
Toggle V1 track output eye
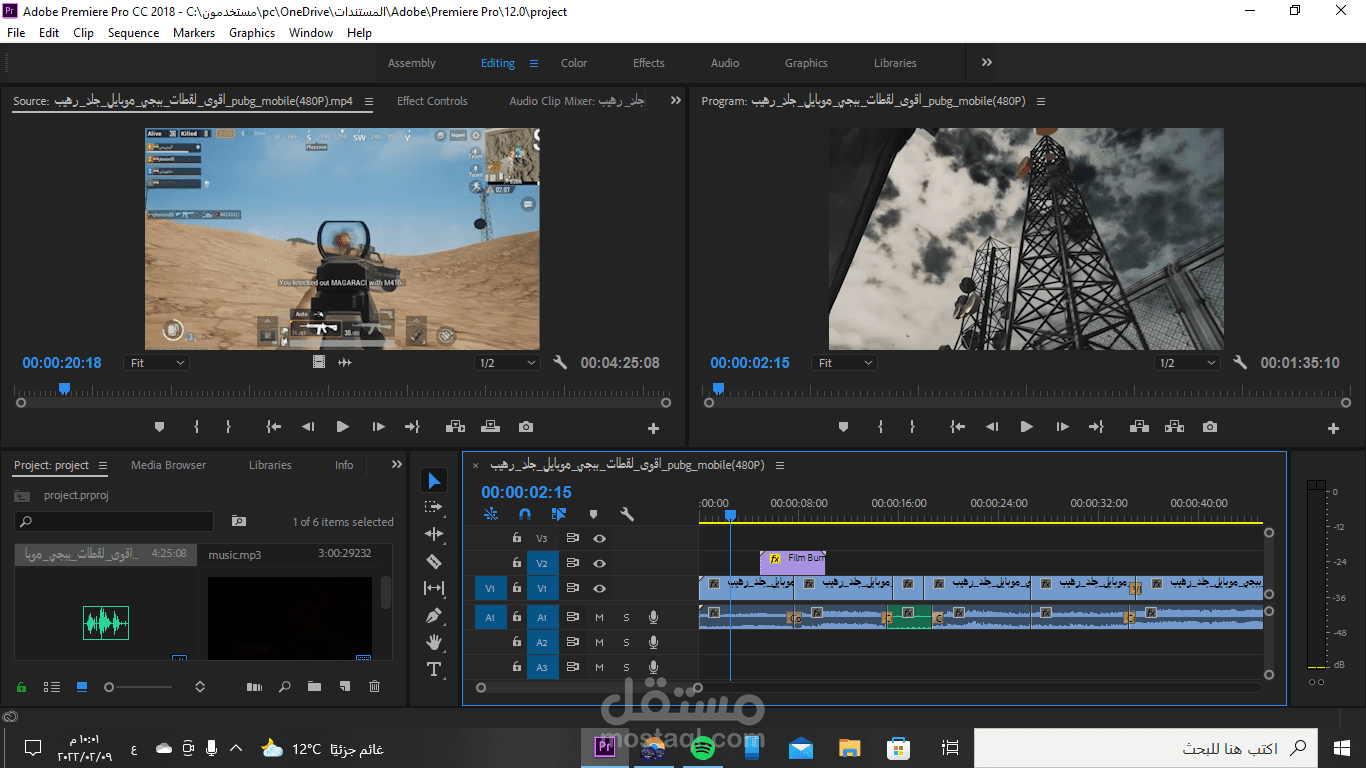[x=600, y=589]
